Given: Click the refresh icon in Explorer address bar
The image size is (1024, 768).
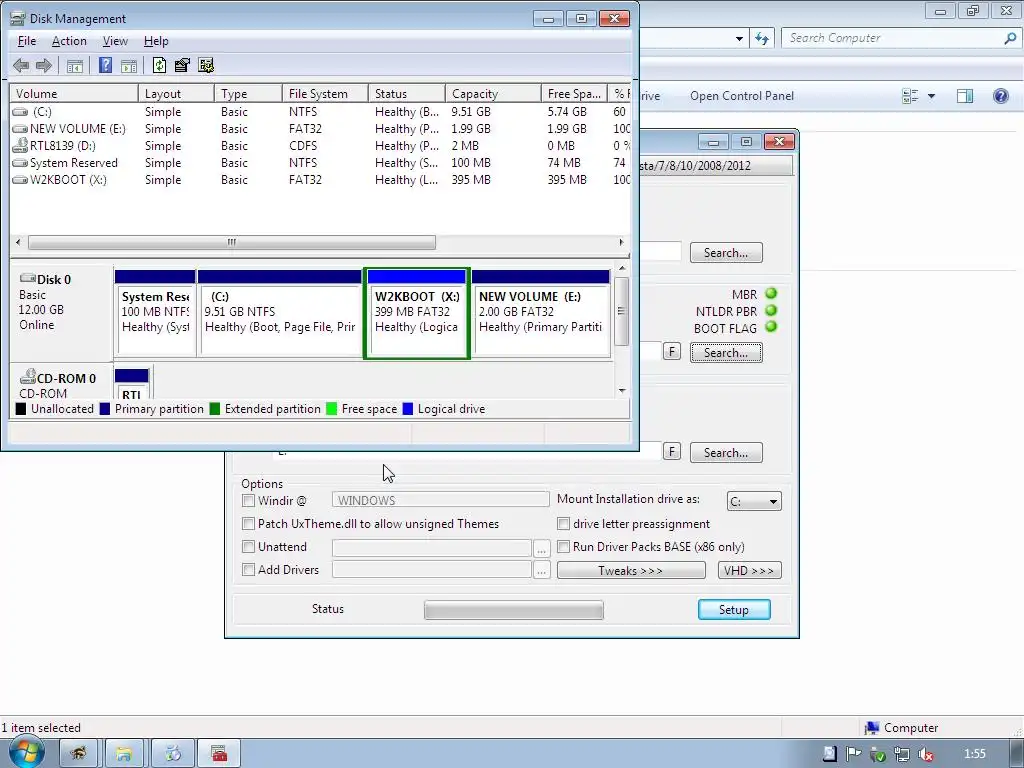Looking at the screenshot, I should tap(761, 39).
